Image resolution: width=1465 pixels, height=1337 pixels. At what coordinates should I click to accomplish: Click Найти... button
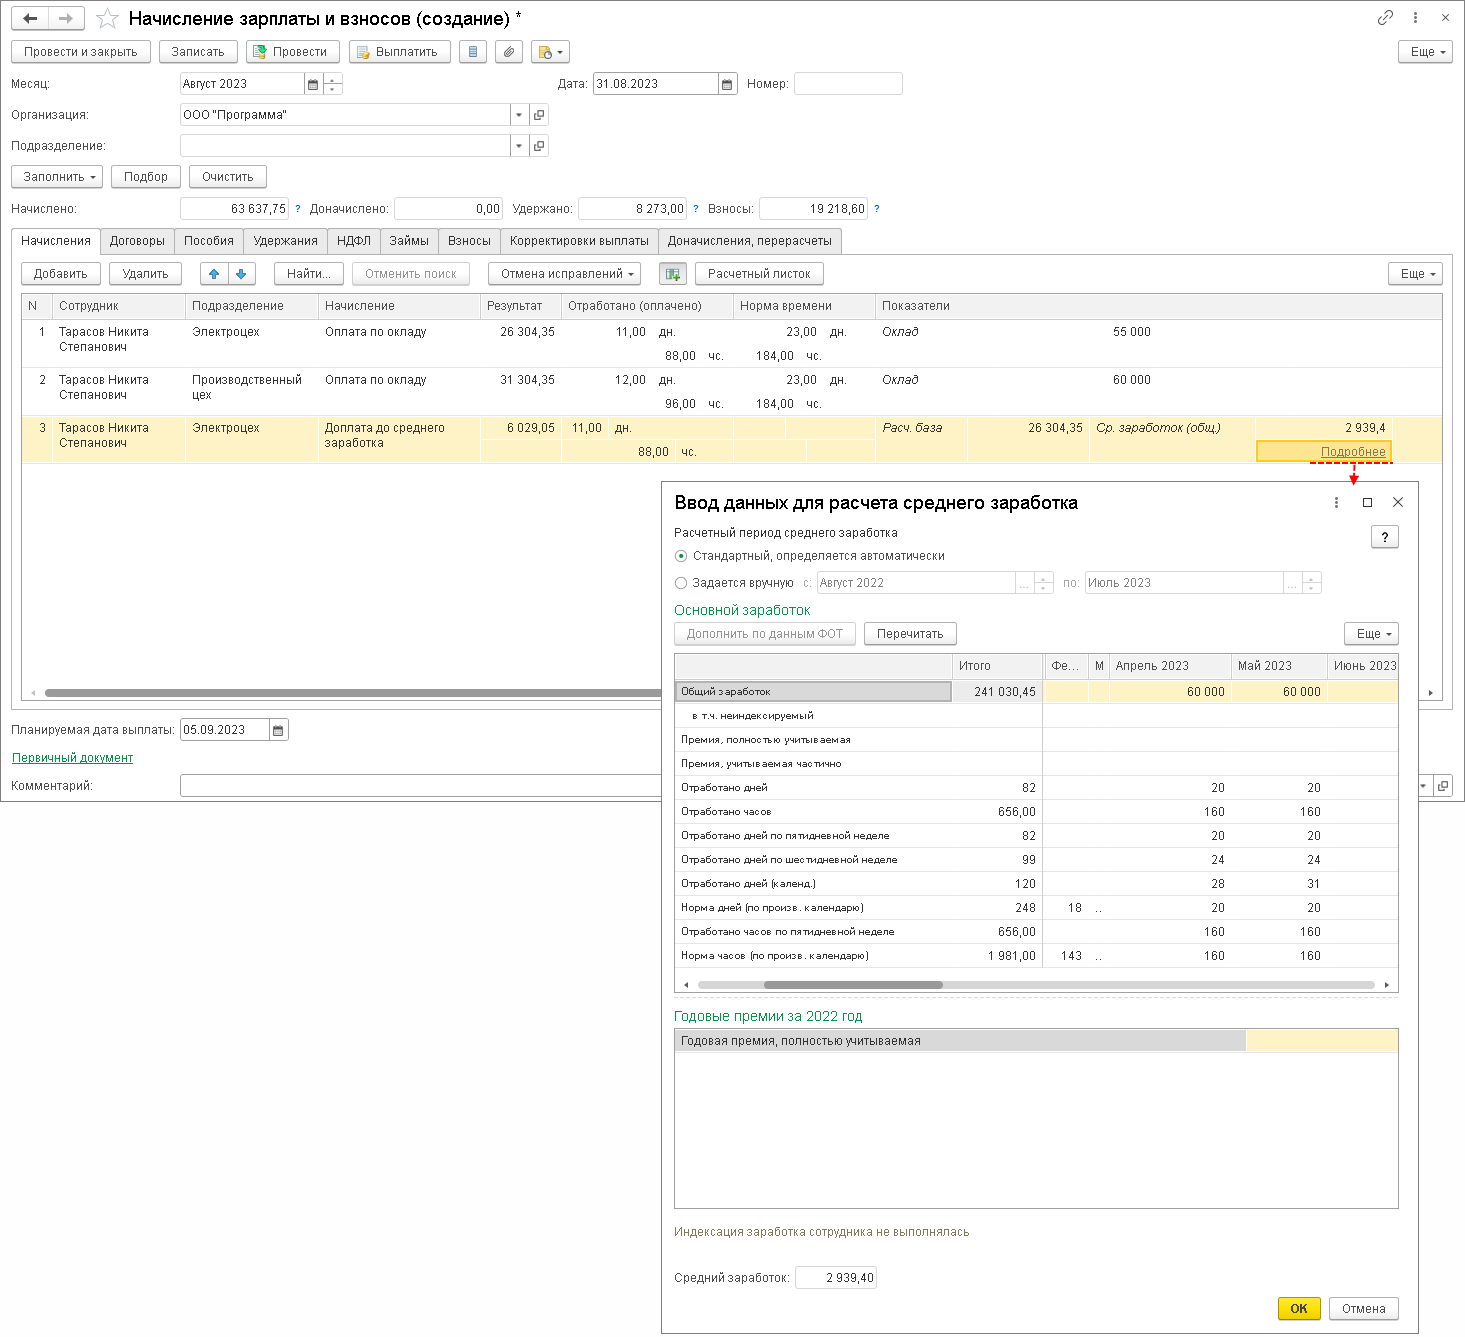(309, 274)
